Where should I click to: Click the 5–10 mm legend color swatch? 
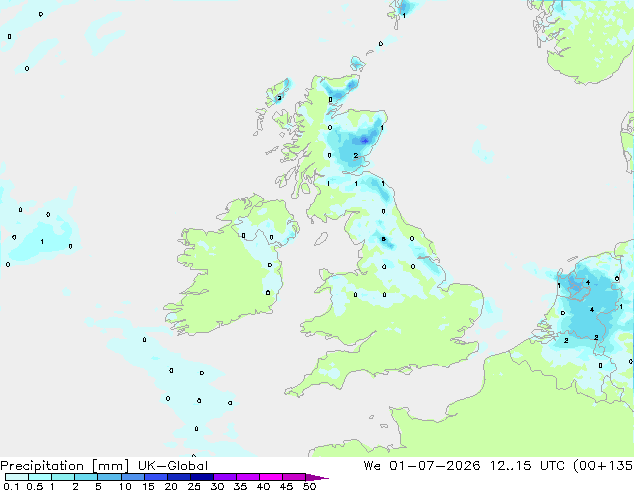(x=109, y=477)
